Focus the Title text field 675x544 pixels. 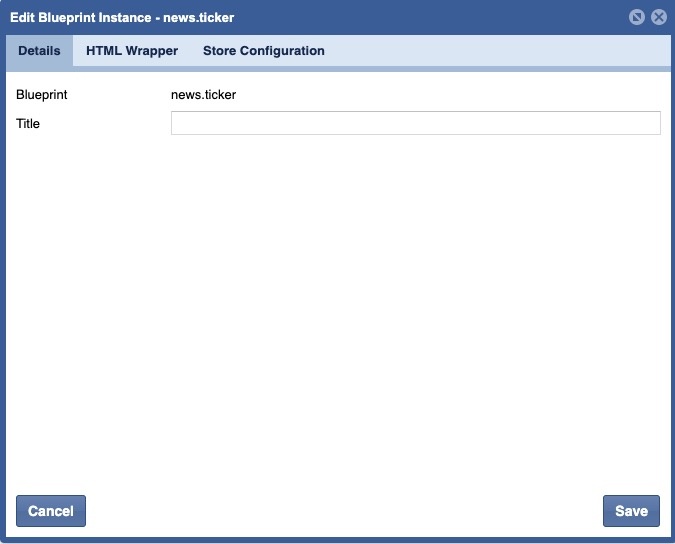[x=415, y=123]
